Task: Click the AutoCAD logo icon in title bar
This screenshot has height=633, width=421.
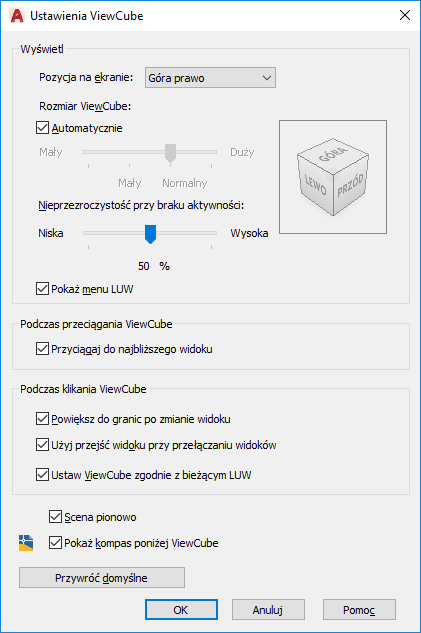Action: [17, 16]
